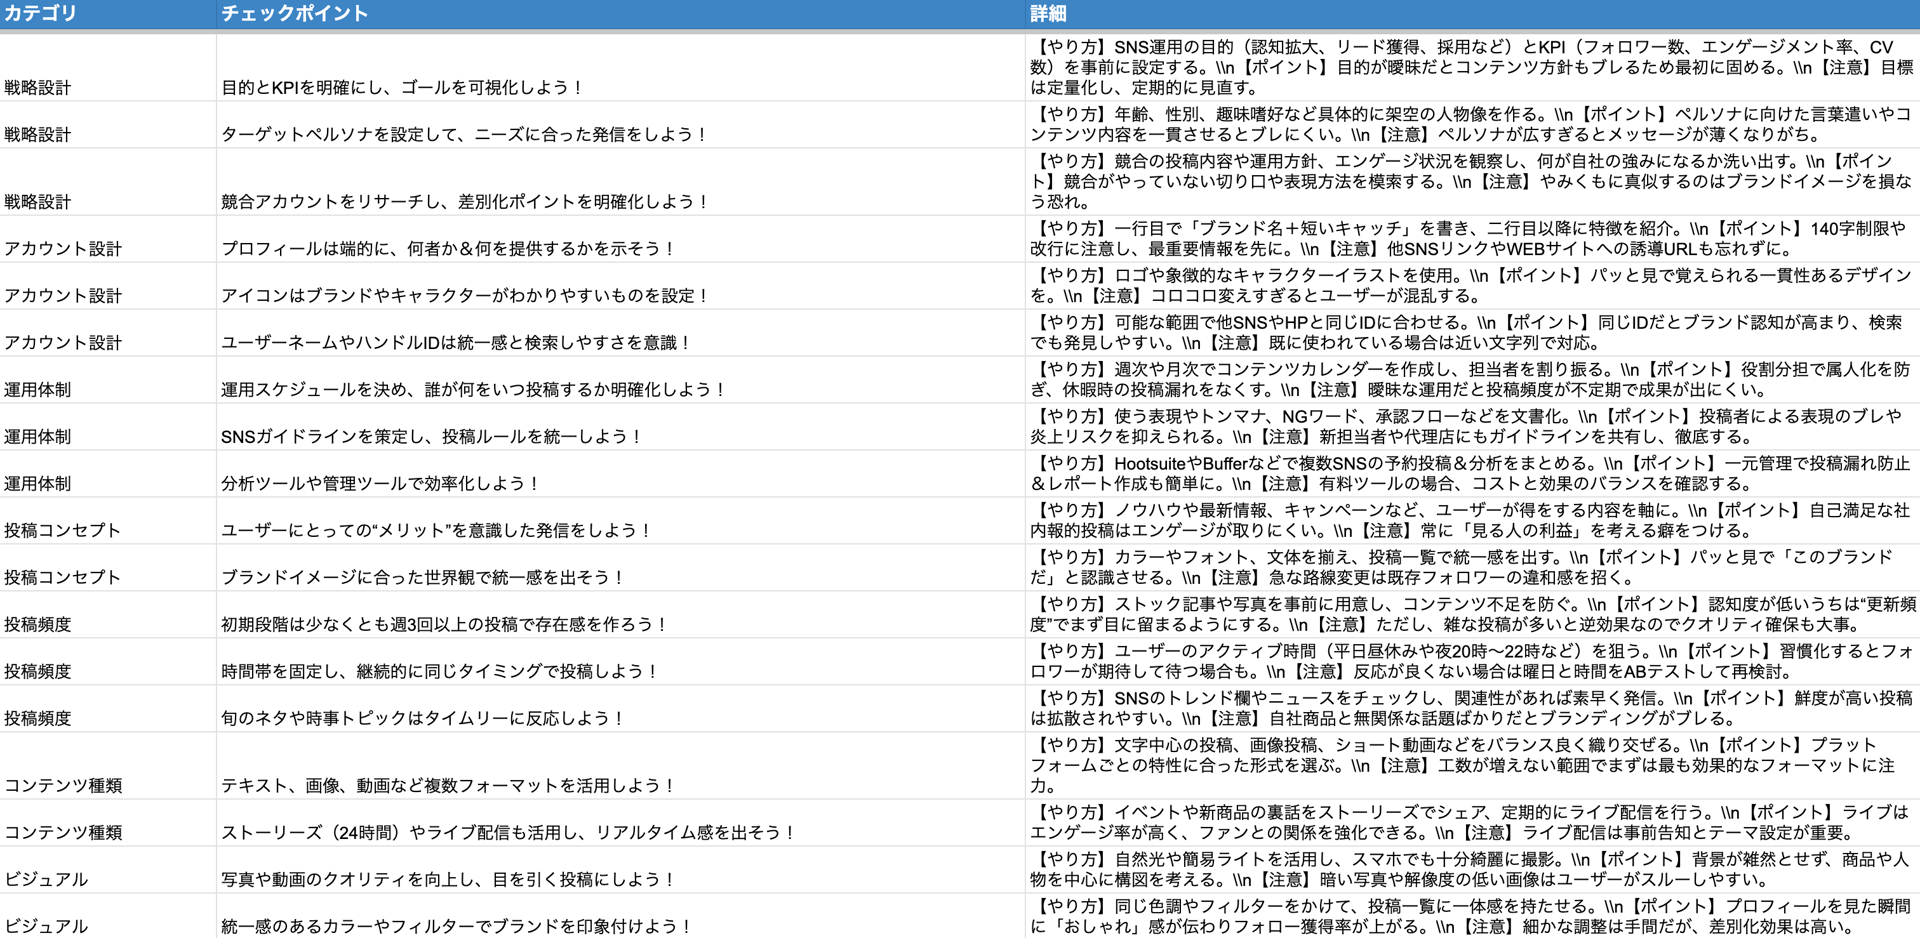Image resolution: width=1920 pixels, height=938 pixels.
Task: Open detail cell starting '【やり方】文字中心の投稿'
Action: 1473,766
